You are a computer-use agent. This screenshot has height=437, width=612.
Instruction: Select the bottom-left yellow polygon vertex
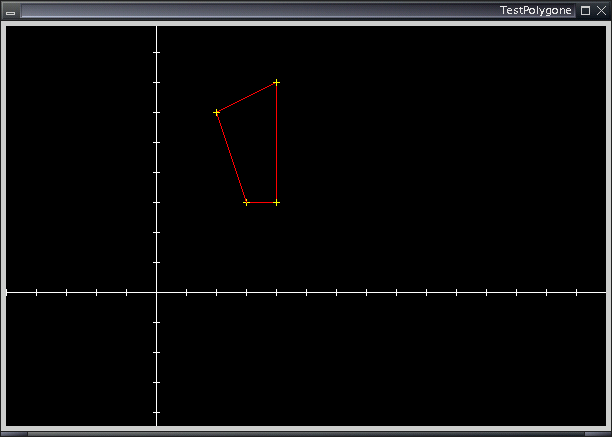coord(246,203)
